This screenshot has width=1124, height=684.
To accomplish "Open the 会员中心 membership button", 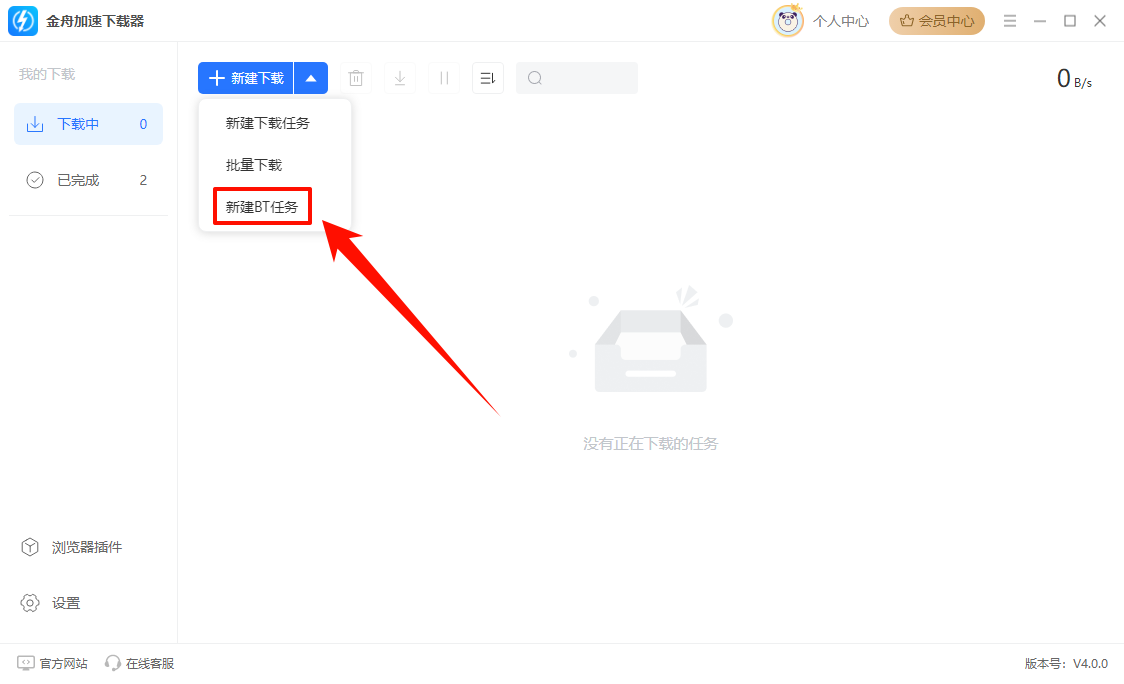I will (x=937, y=21).
